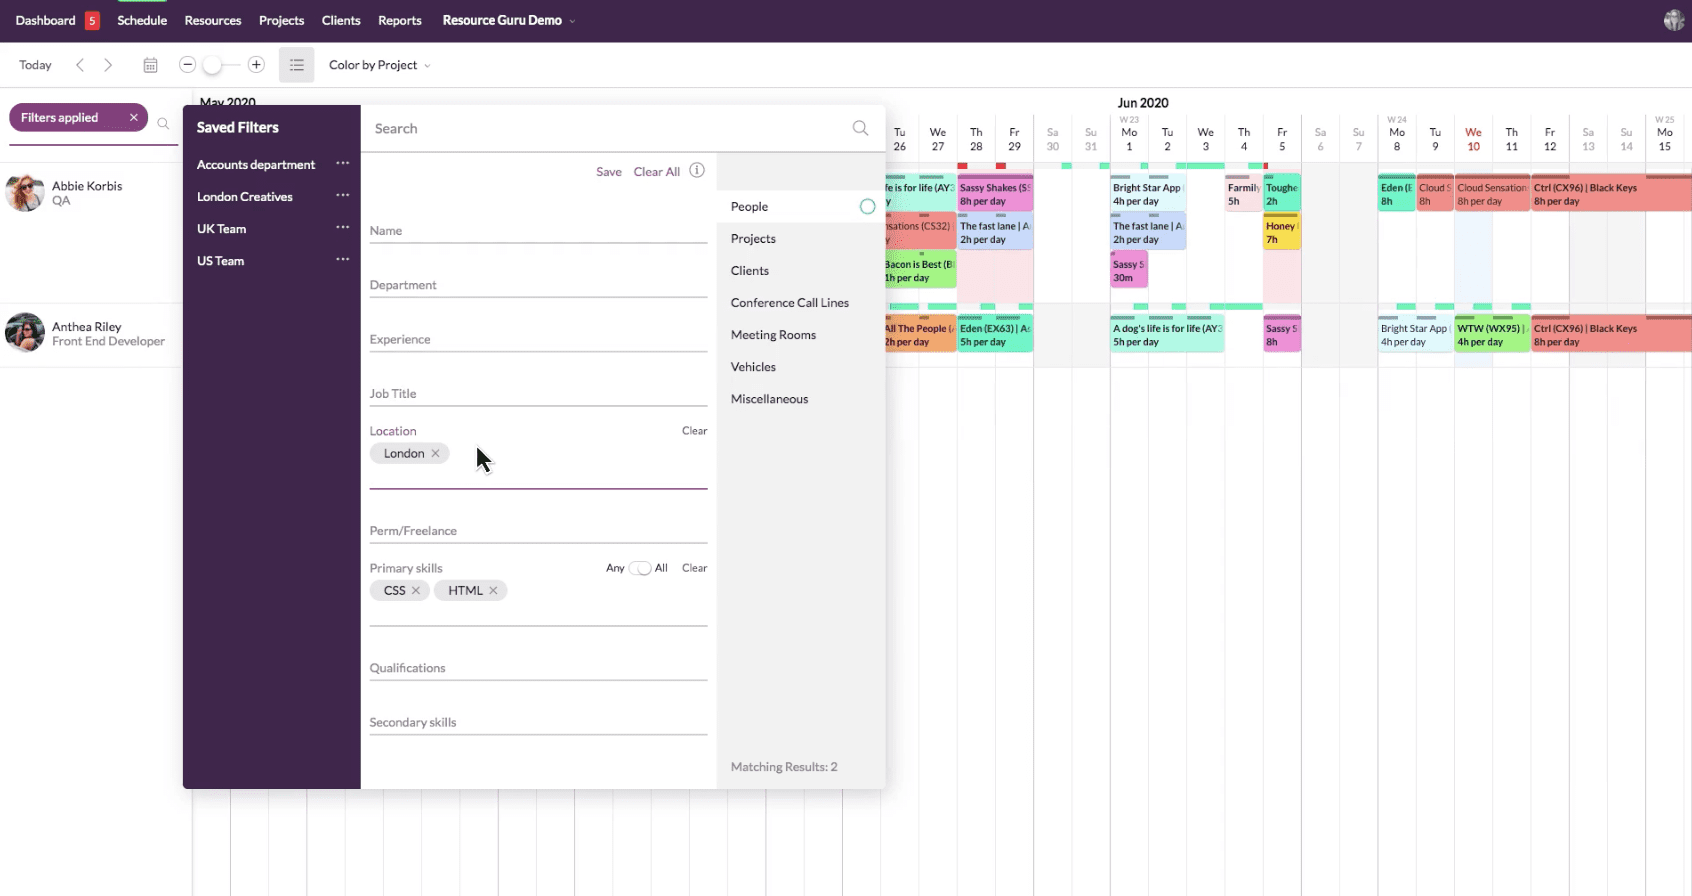The image size is (1692, 896).
Task: Select the Clients filter category
Action: pyautogui.click(x=750, y=271)
